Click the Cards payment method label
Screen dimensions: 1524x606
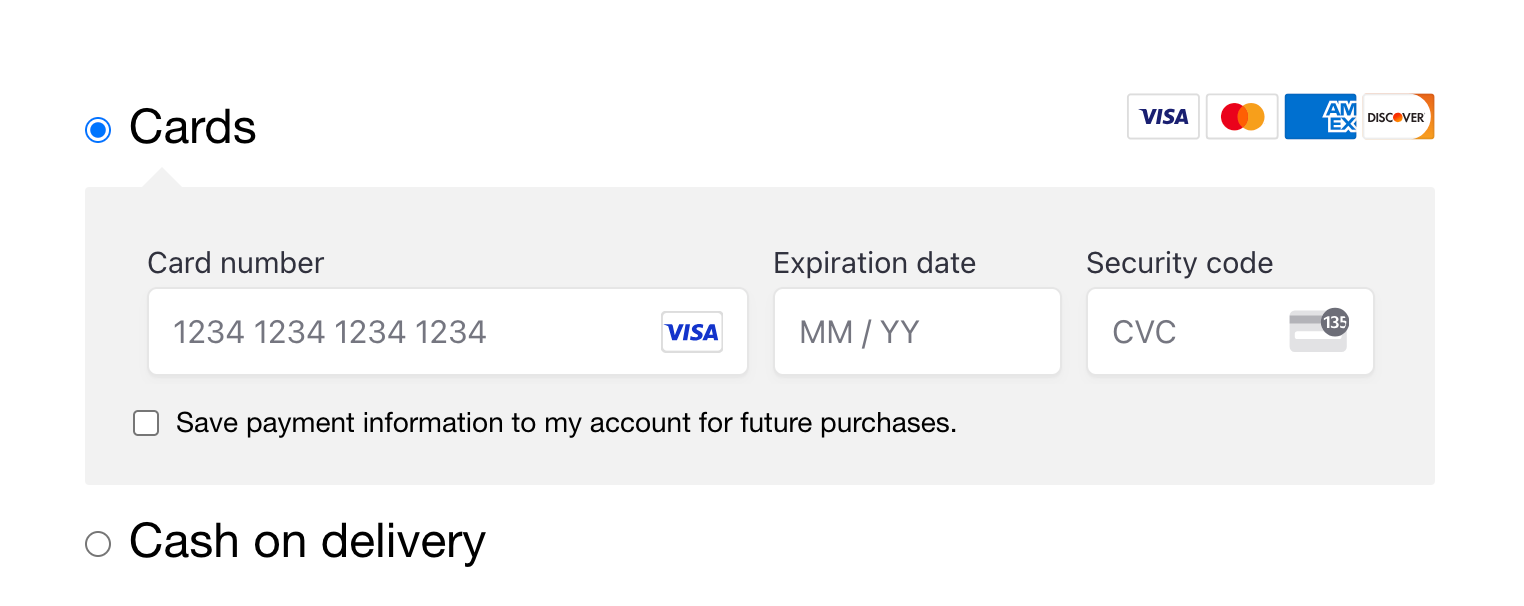pos(193,128)
